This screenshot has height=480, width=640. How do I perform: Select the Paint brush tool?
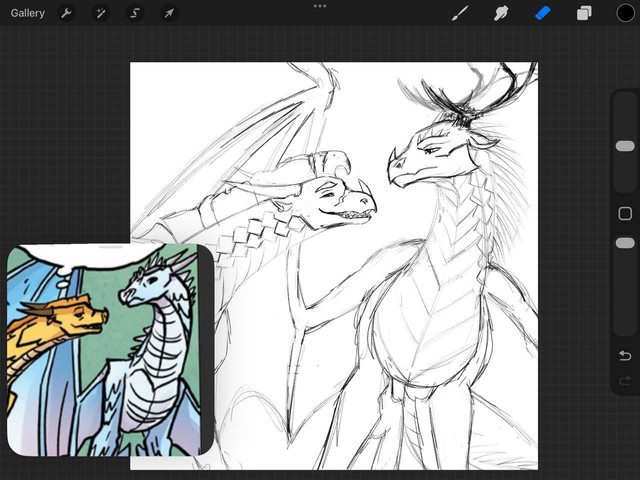coord(461,13)
